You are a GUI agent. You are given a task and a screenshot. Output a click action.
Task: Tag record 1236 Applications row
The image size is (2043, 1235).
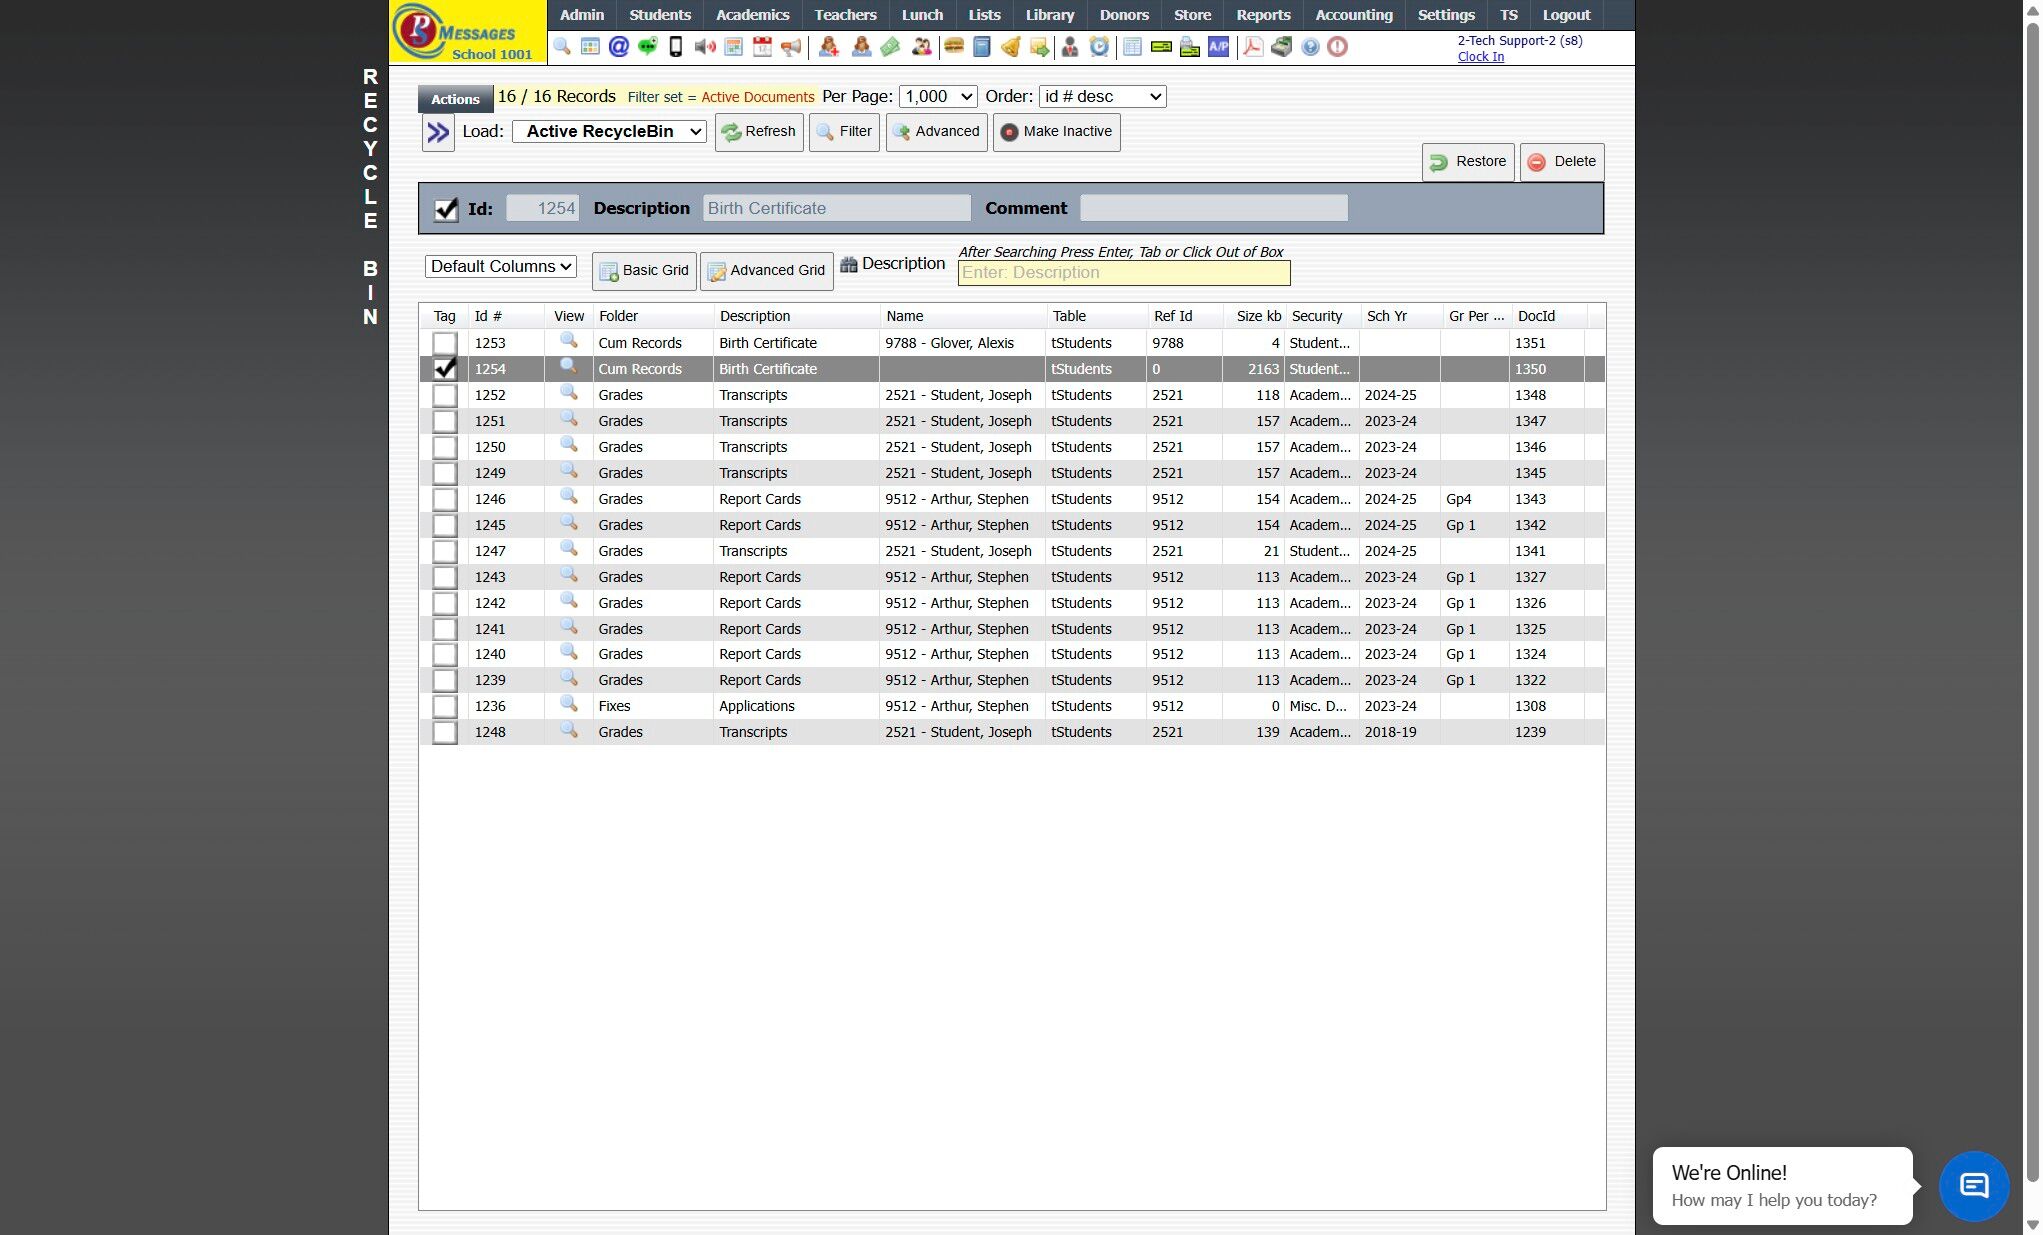445,706
